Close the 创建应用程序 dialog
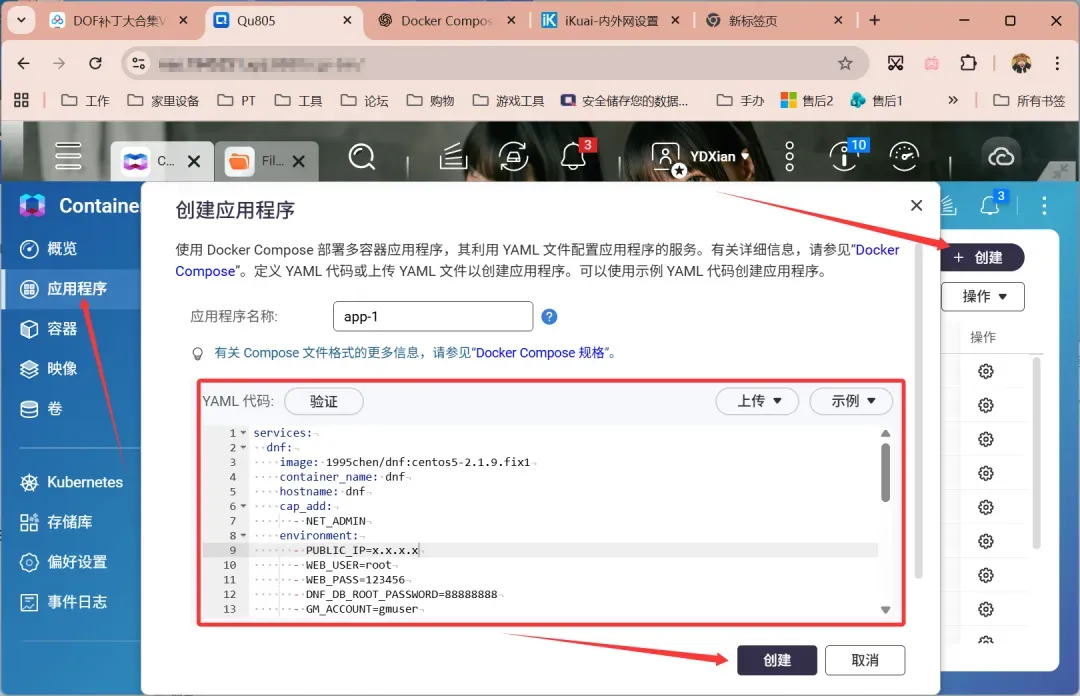 pyautogui.click(x=916, y=206)
